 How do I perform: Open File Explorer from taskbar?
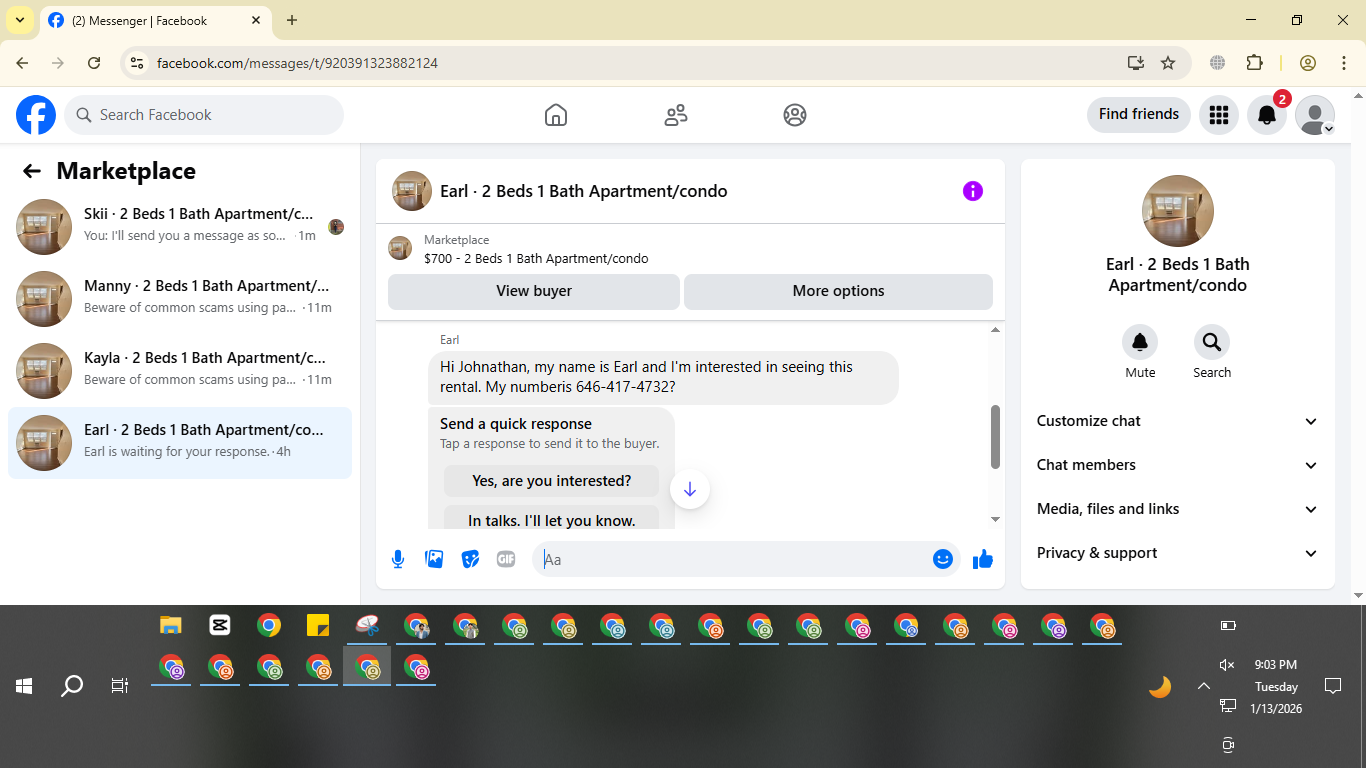171,626
